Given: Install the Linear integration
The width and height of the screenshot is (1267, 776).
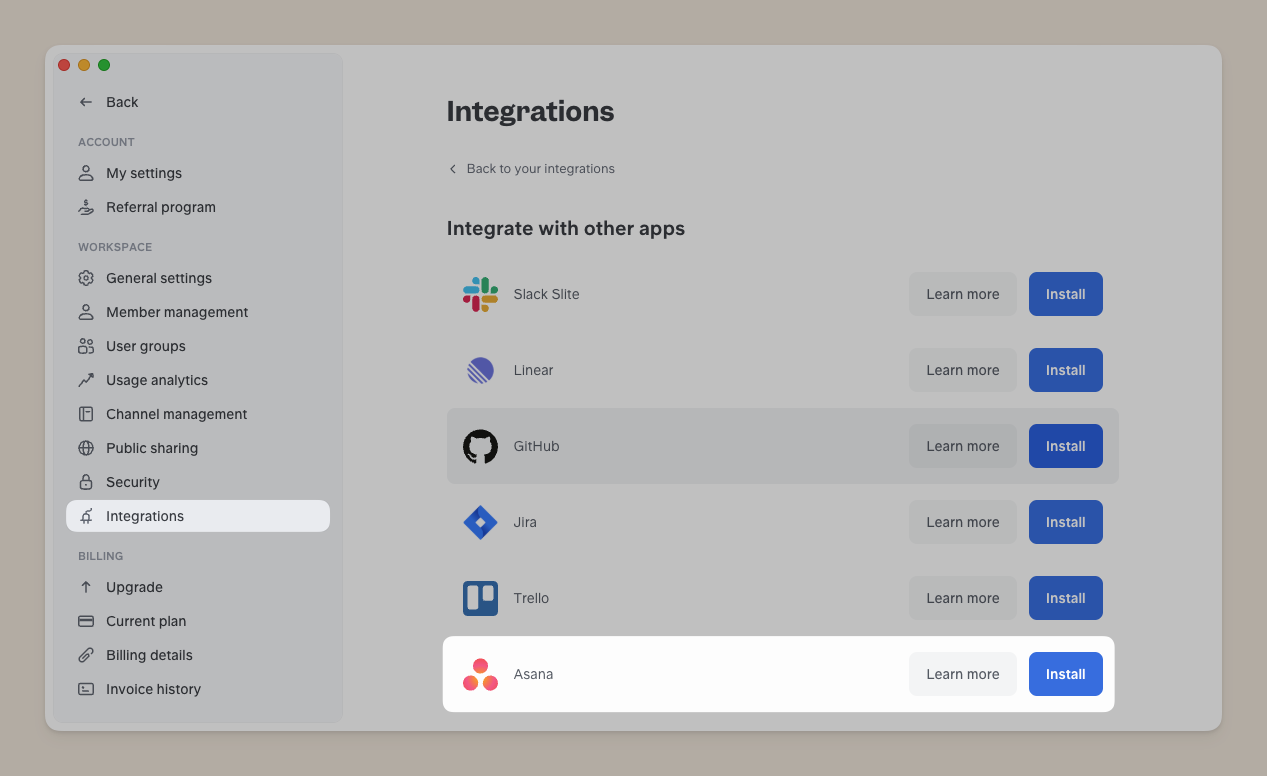Looking at the screenshot, I should 1065,370.
